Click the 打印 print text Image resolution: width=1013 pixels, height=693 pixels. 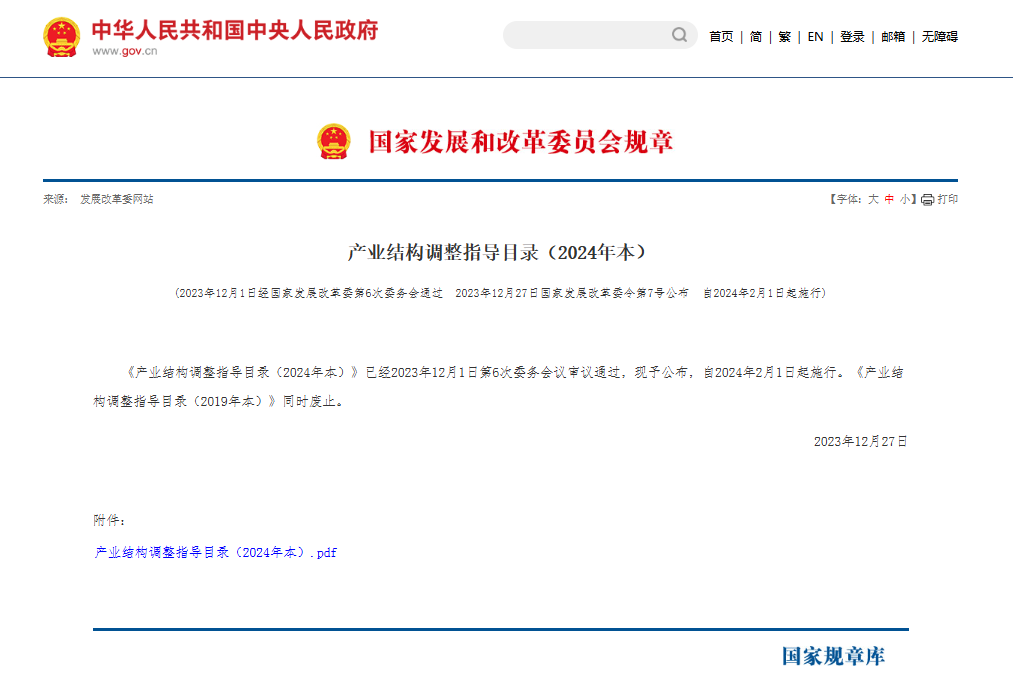coord(947,199)
